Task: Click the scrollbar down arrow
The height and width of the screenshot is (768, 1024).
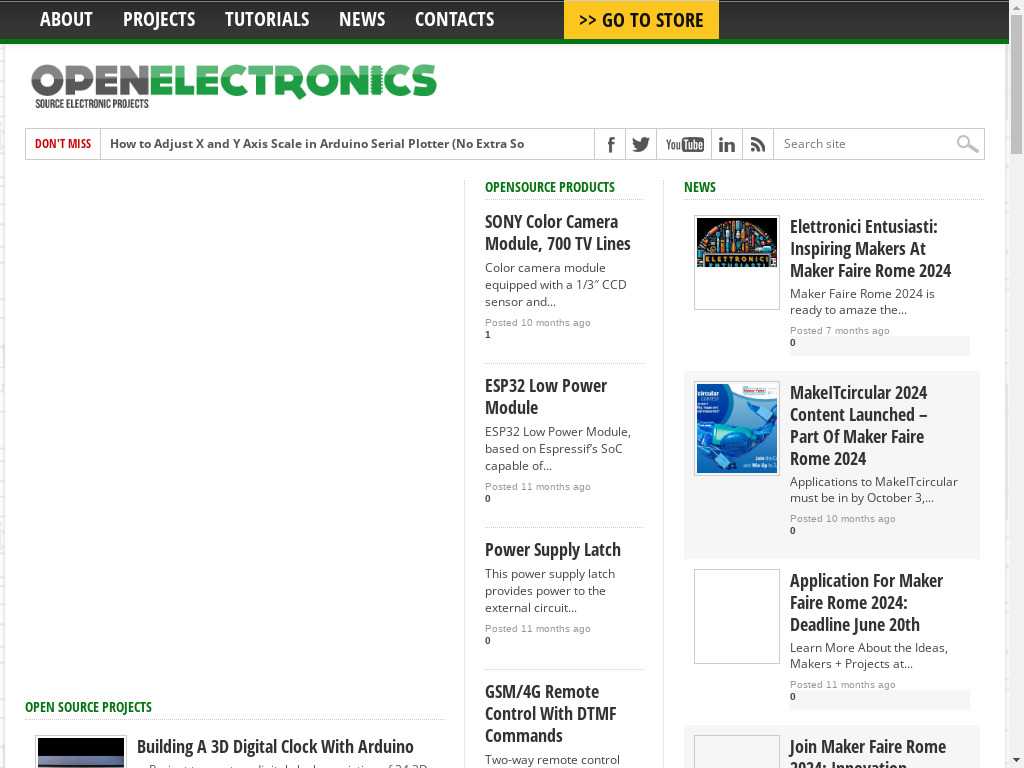Action: pyautogui.click(x=1016, y=761)
